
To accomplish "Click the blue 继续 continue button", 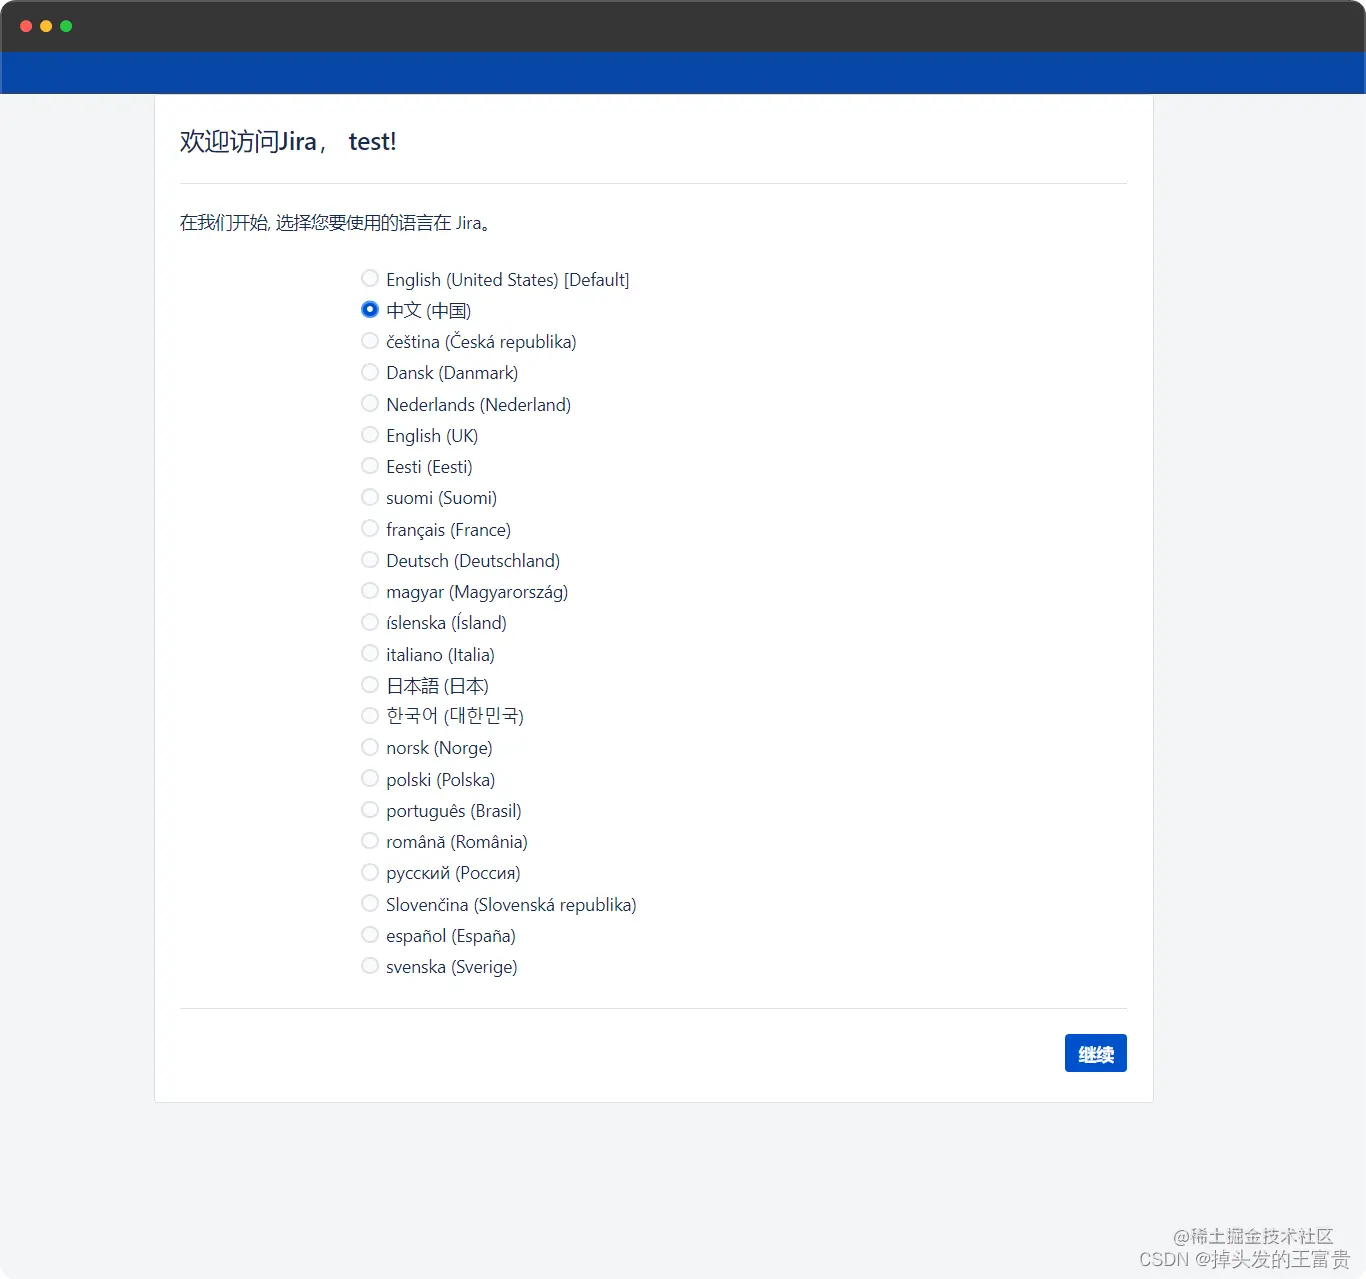I will click(1095, 1053).
